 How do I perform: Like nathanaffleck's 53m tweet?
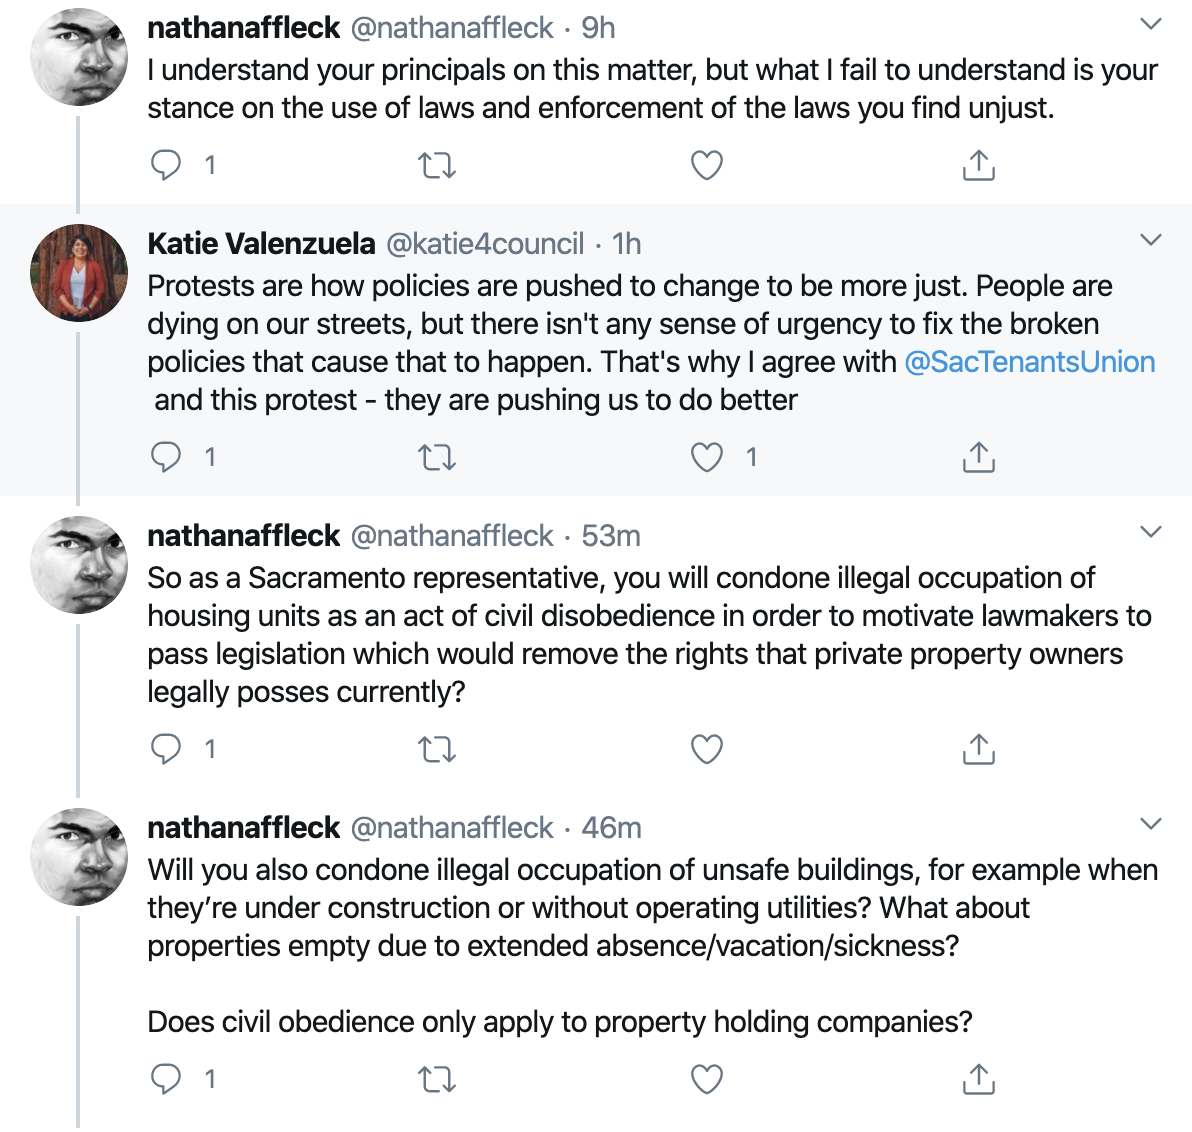707,749
